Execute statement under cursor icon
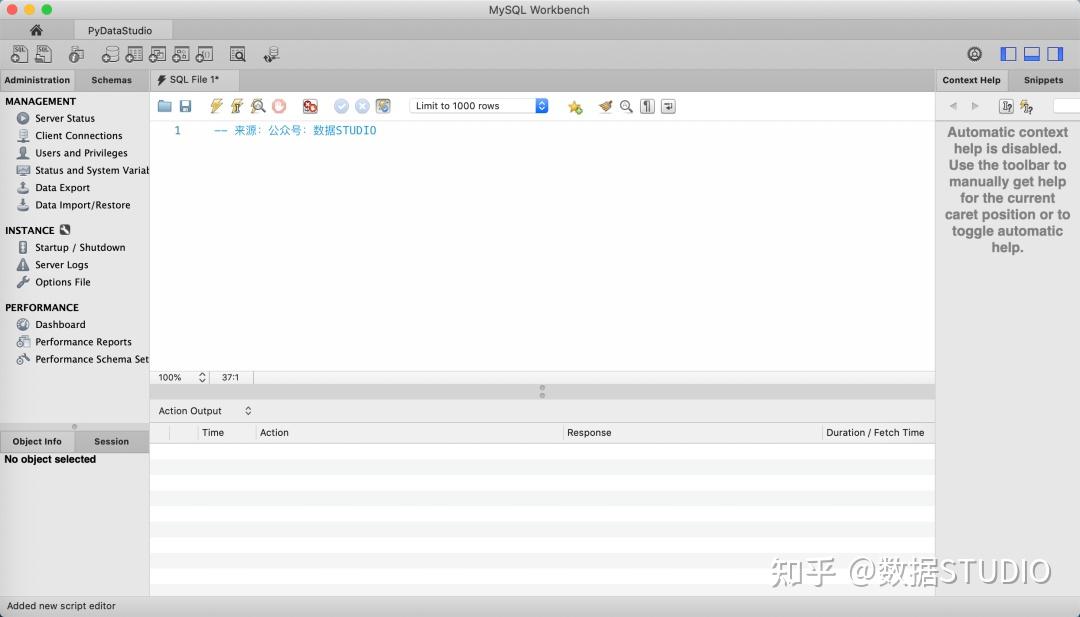Image resolution: width=1080 pixels, height=617 pixels. (237, 106)
